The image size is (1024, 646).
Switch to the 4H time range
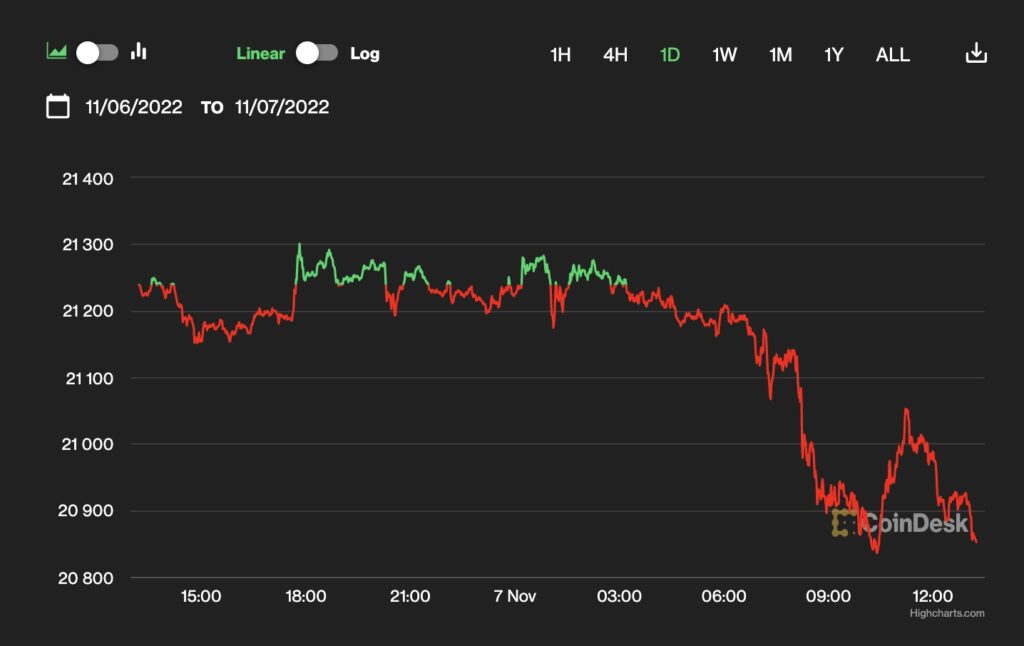[615, 55]
